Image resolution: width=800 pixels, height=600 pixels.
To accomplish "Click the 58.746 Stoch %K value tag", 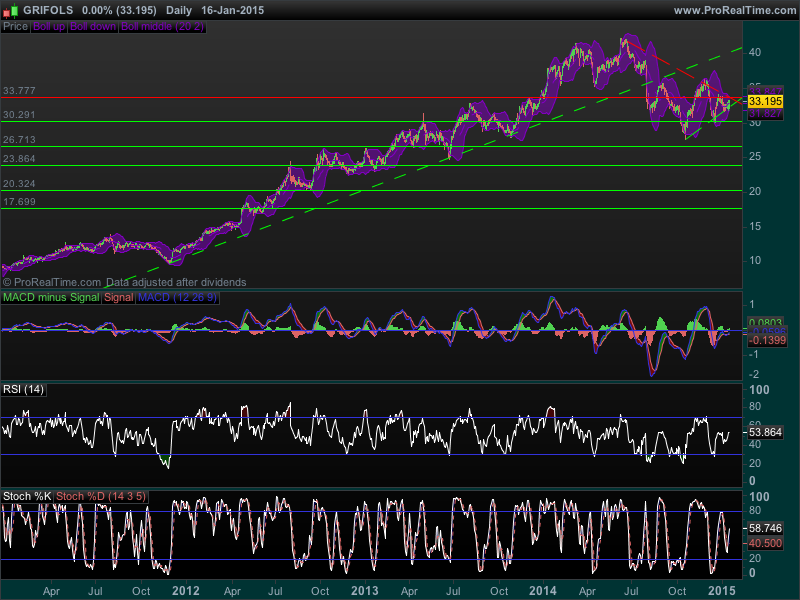I will coord(765,528).
